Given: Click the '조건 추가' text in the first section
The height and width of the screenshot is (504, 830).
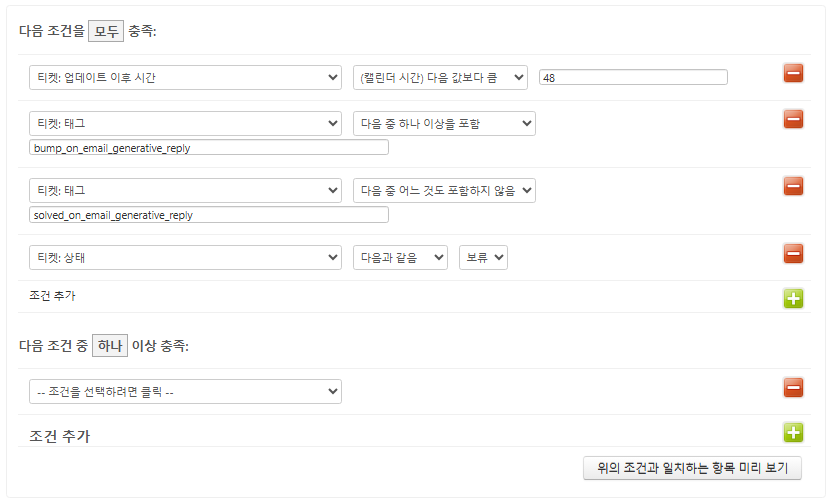Looking at the screenshot, I should click(x=53, y=296).
